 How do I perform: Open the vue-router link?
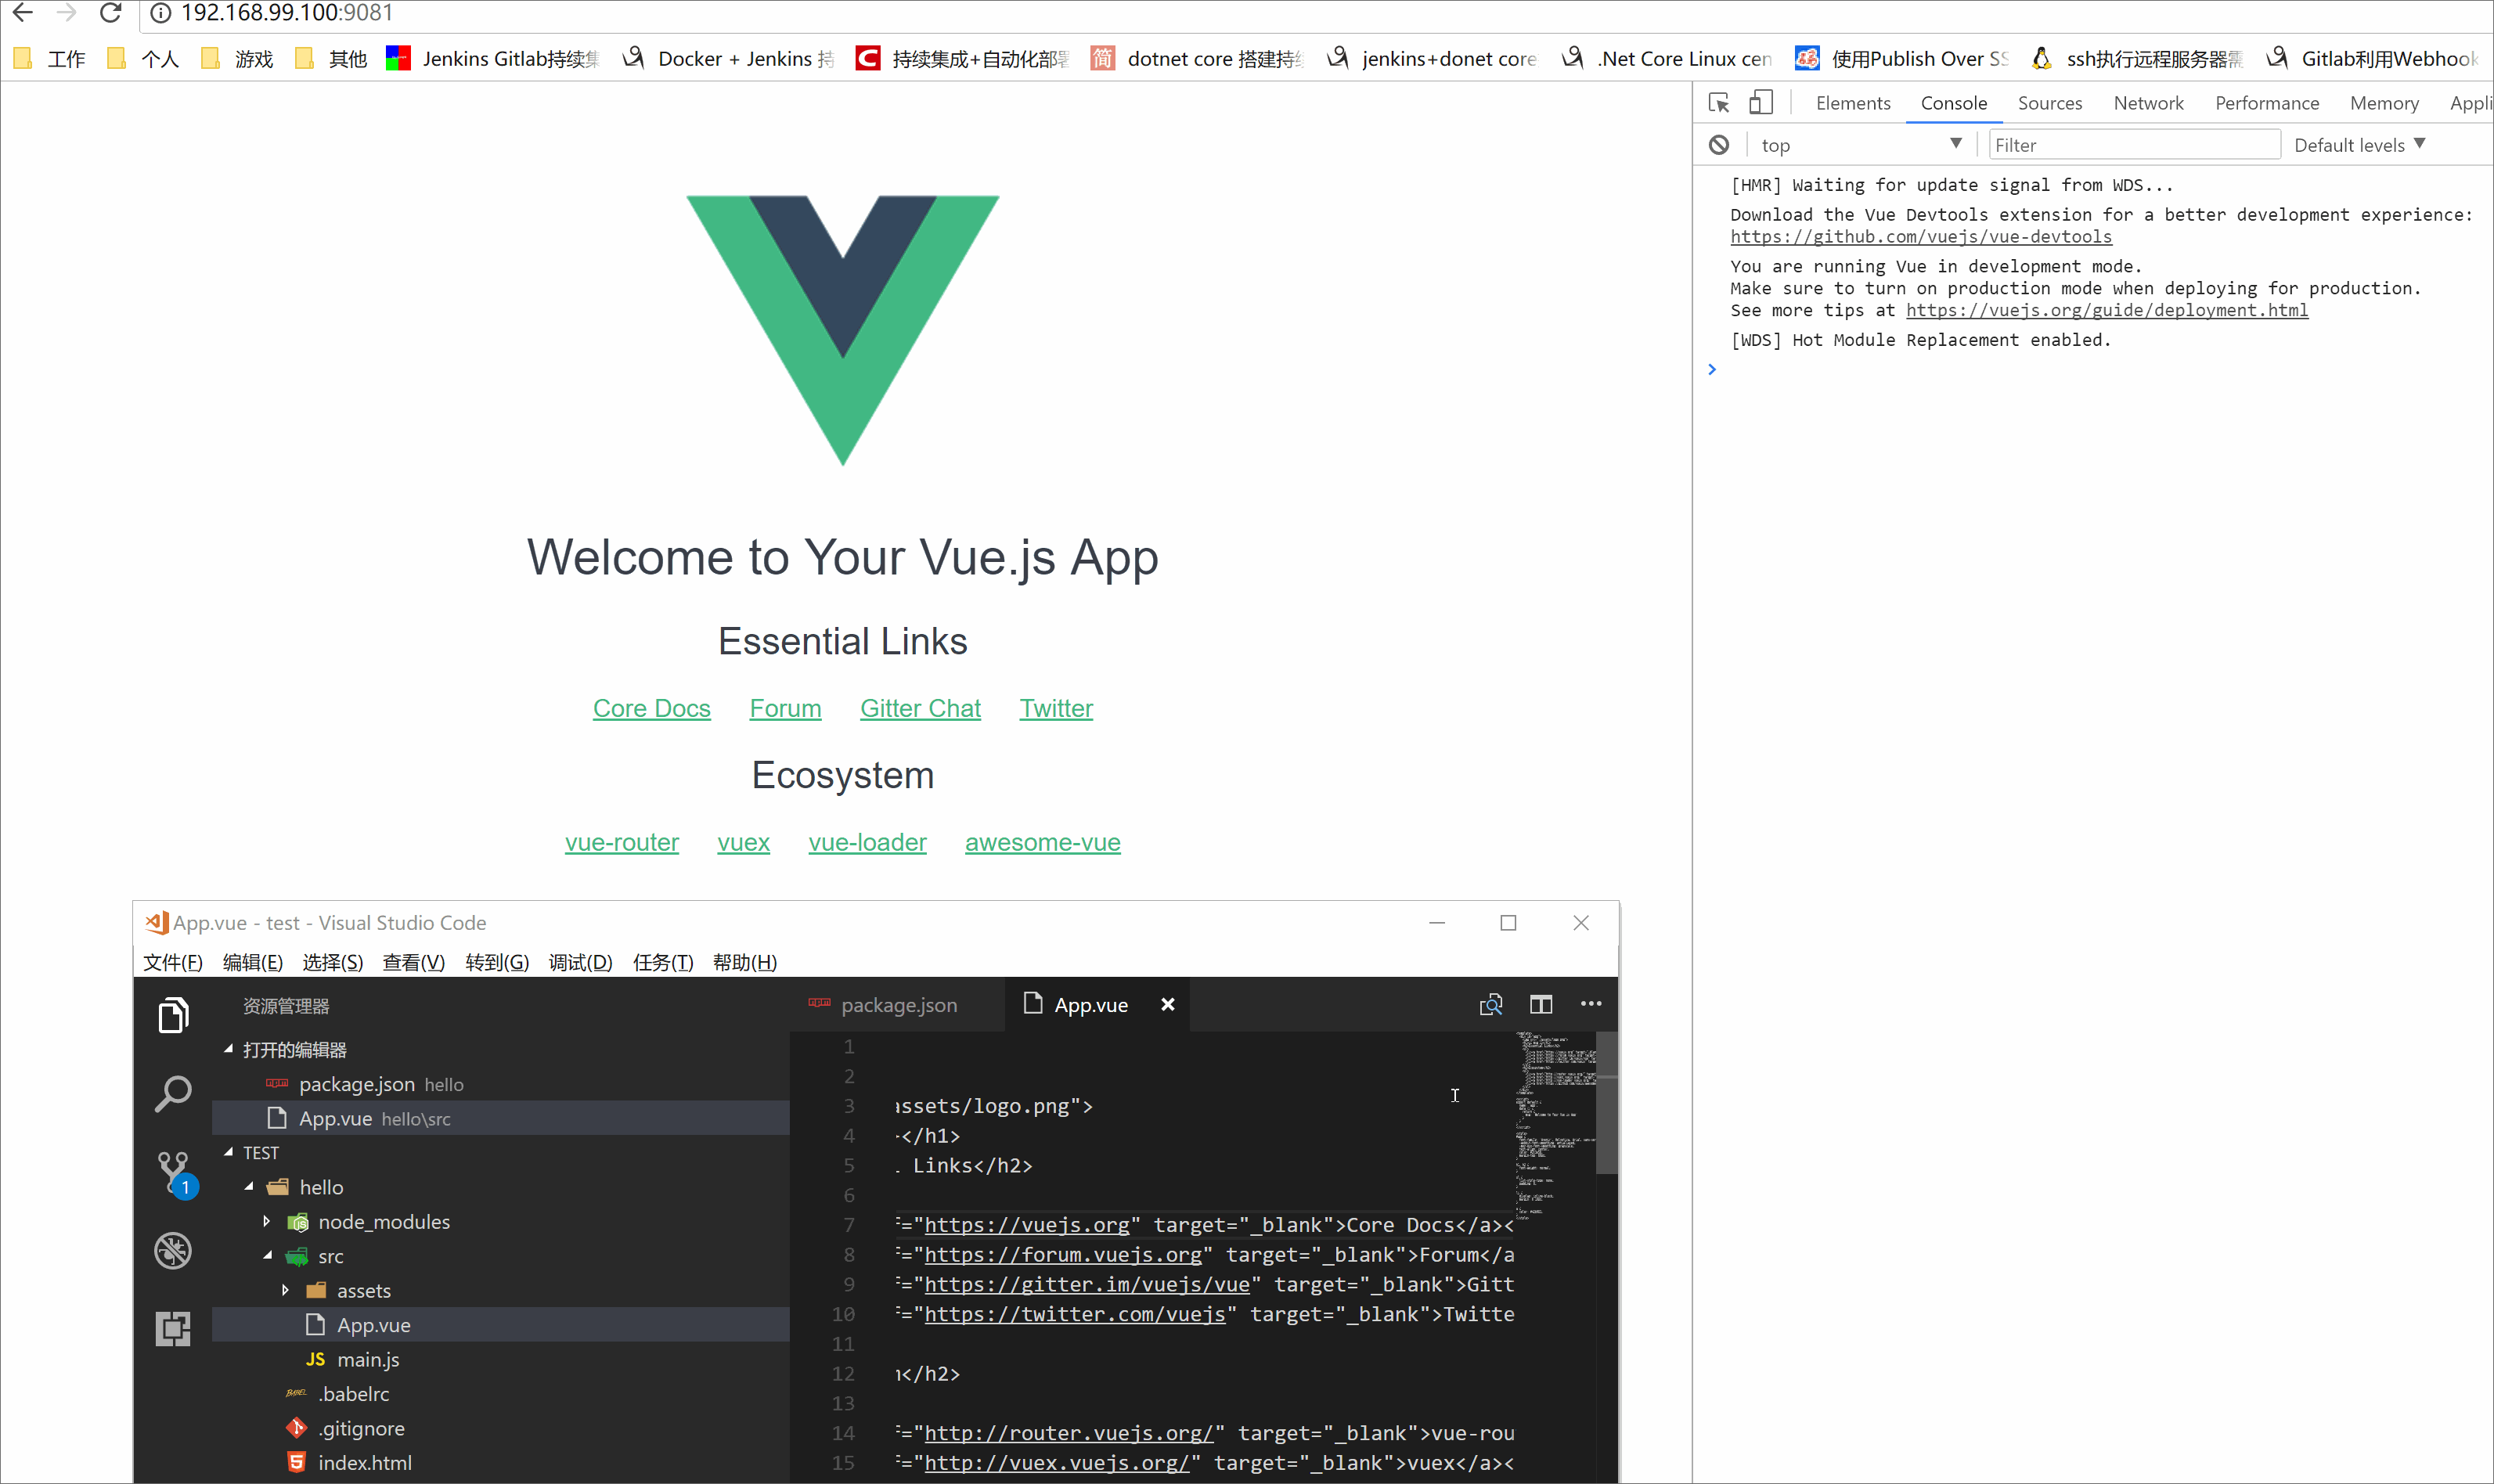click(x=621, y=842)
